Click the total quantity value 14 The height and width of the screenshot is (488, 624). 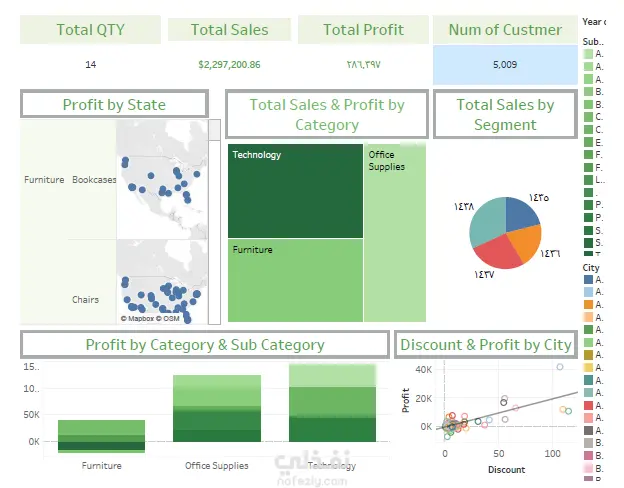pyautogui.click(x=90, y=64)
